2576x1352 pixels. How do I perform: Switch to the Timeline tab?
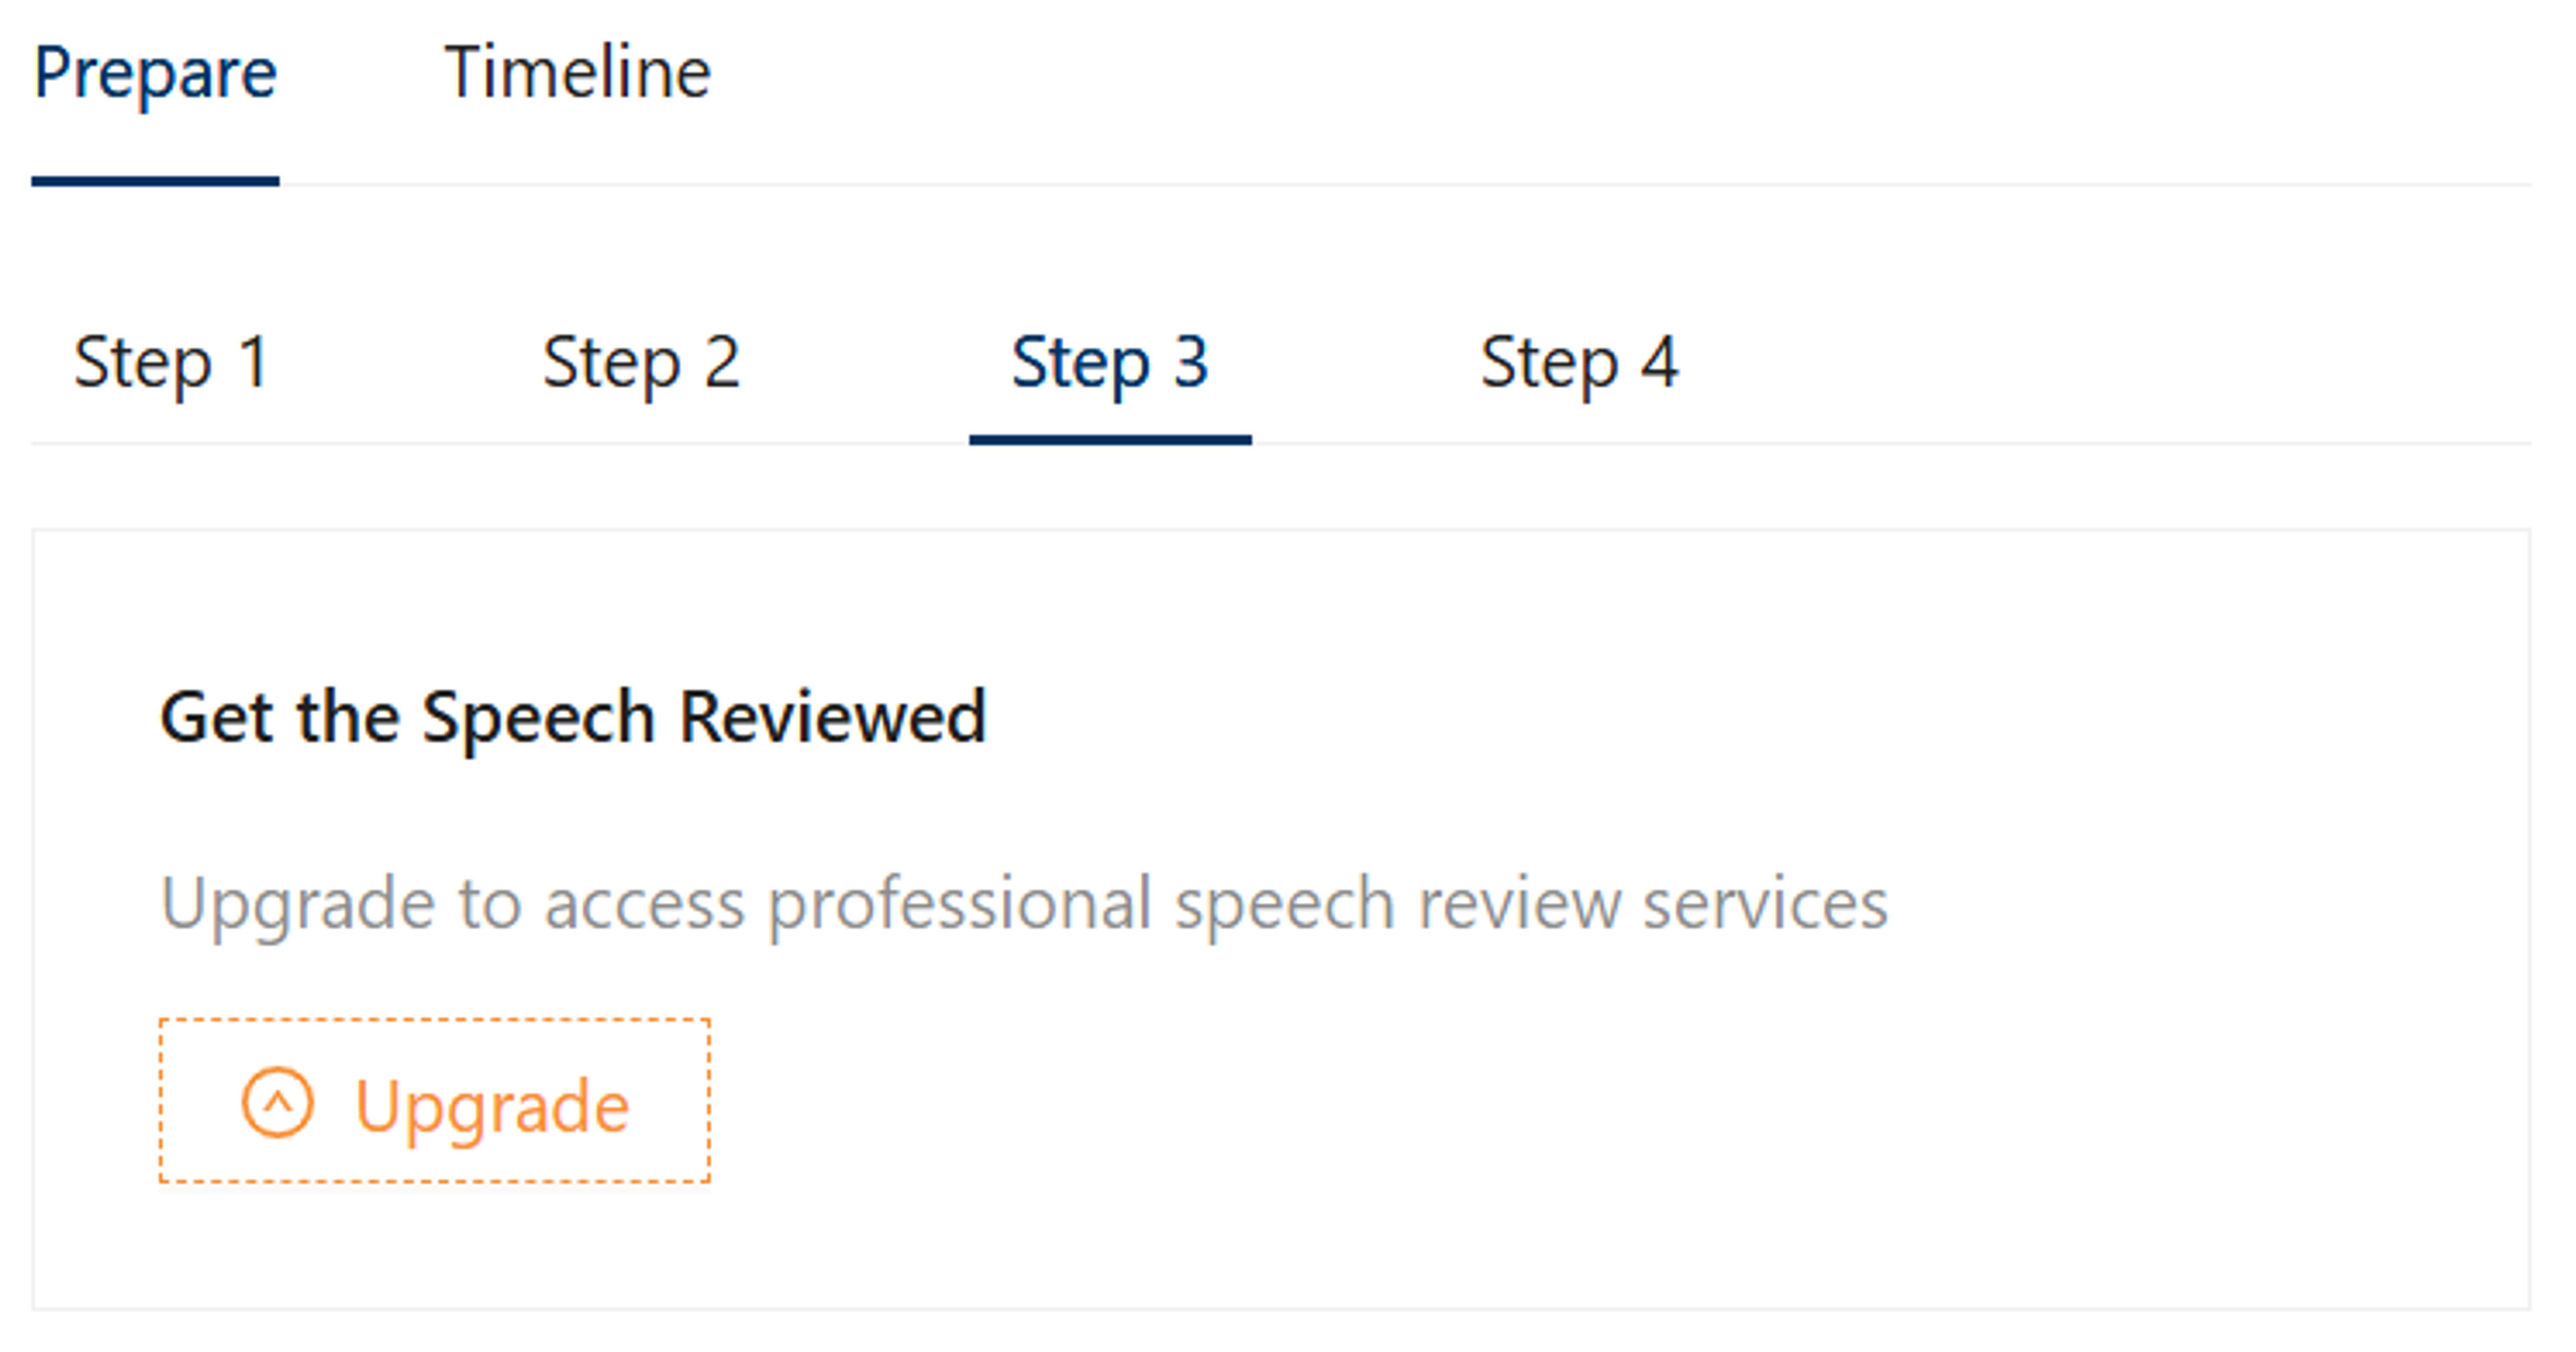click(577, 73)
